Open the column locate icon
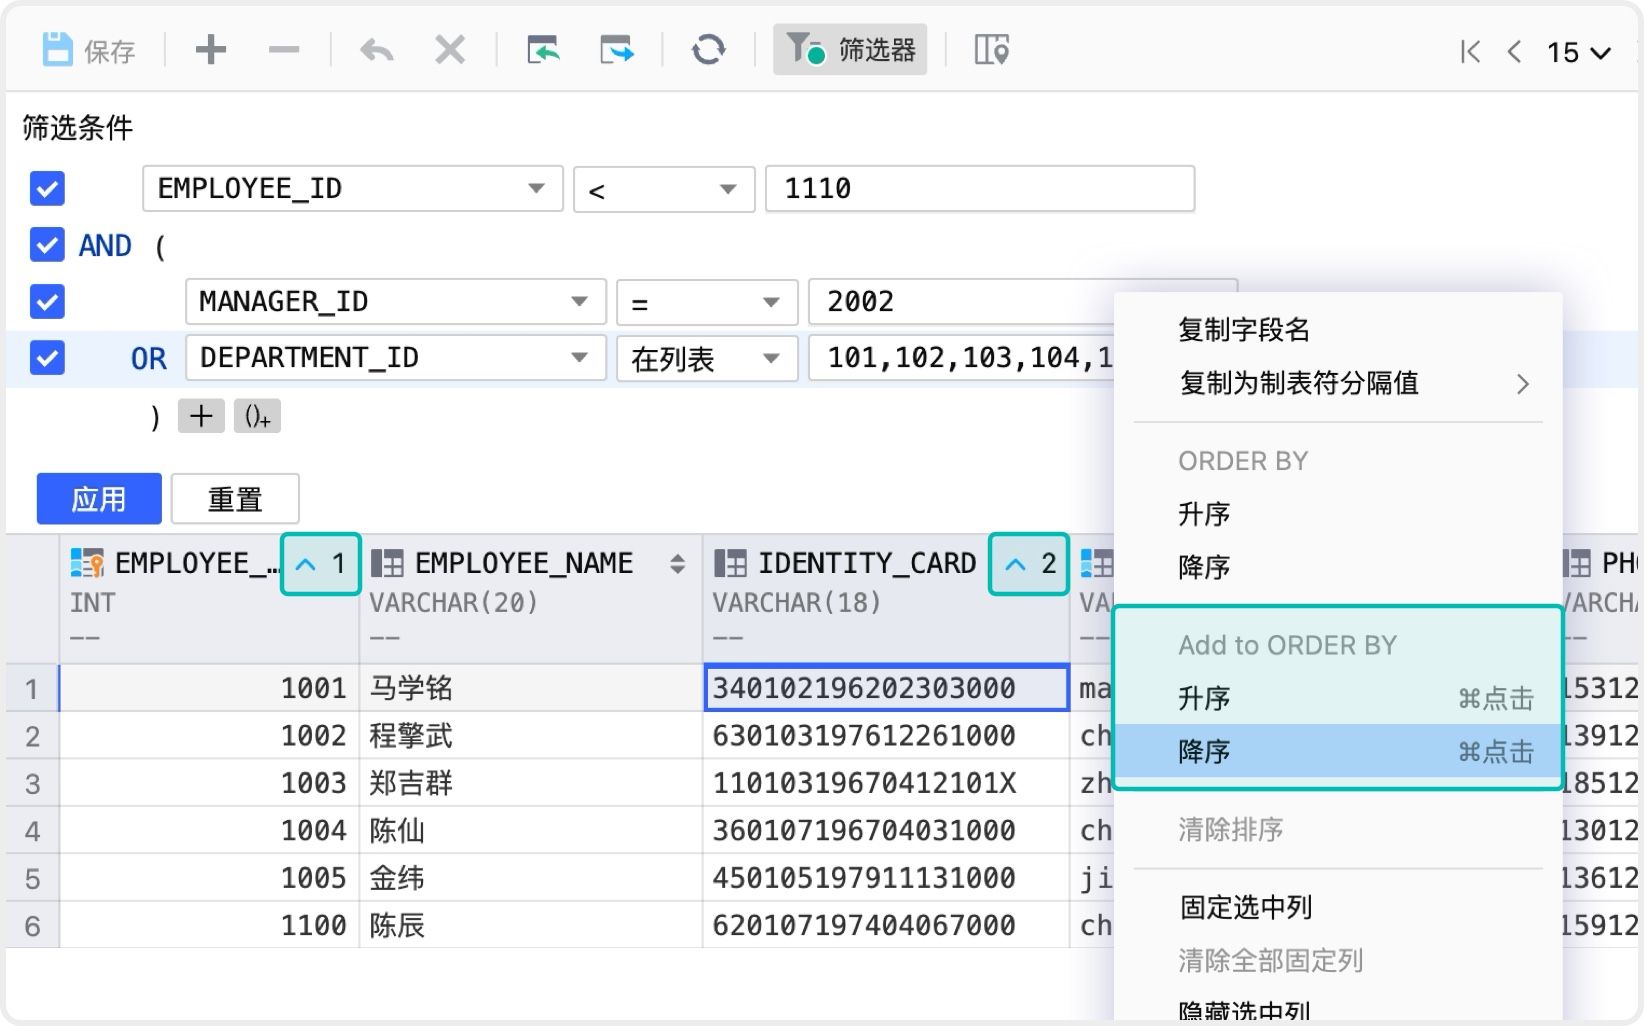This screenshot has height=1026, width=1644. (991, 50)
